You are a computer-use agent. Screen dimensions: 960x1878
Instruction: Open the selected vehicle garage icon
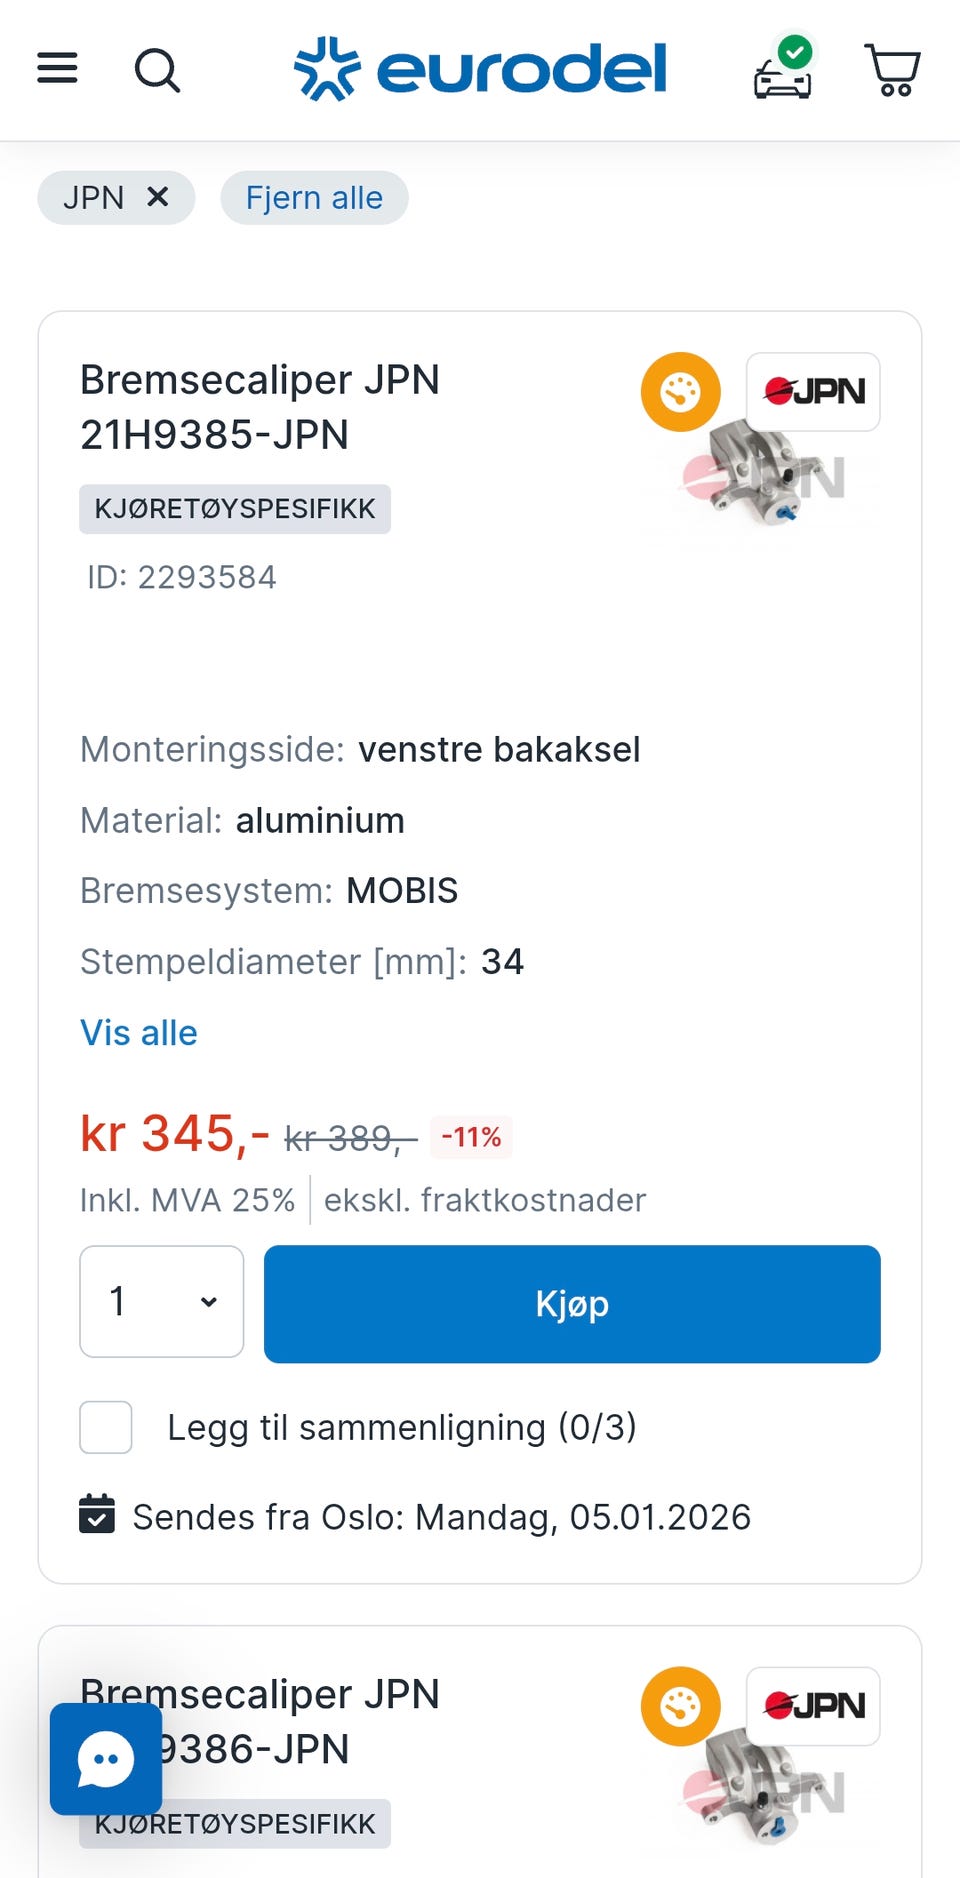[783, 69]
